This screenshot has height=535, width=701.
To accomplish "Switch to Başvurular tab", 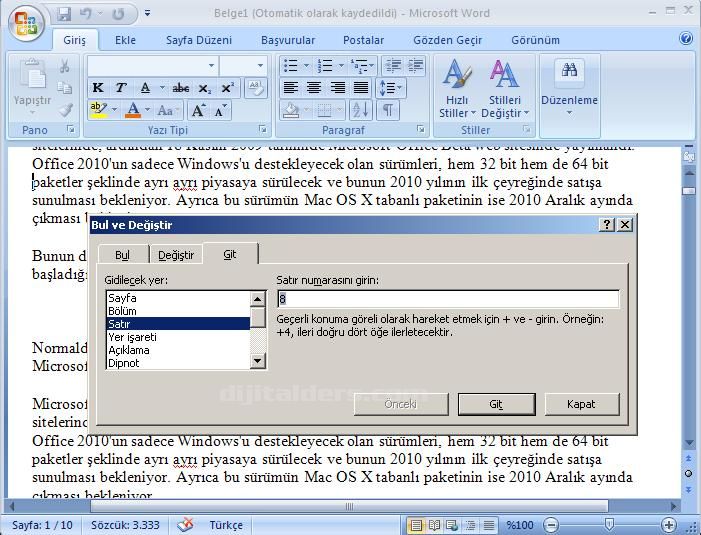I will 288,40.
